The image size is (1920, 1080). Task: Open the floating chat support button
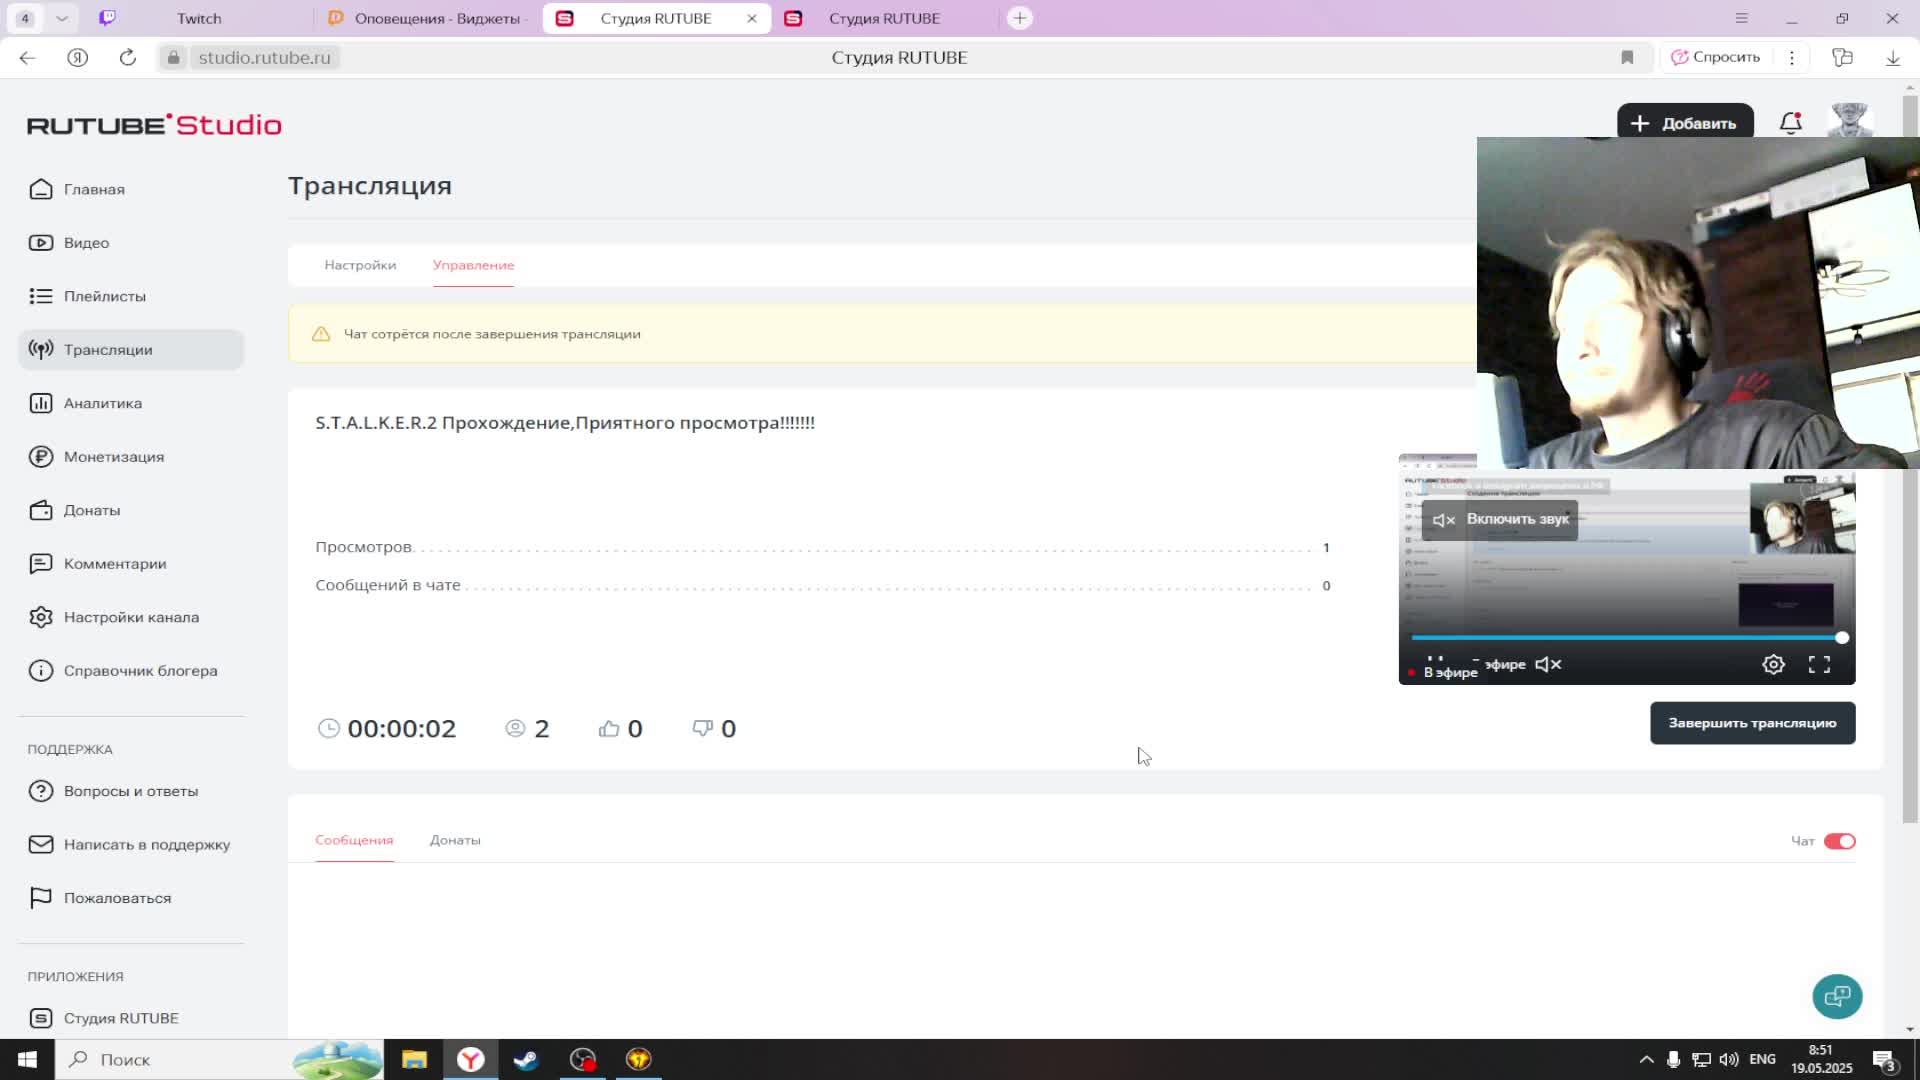point(1837,996)
